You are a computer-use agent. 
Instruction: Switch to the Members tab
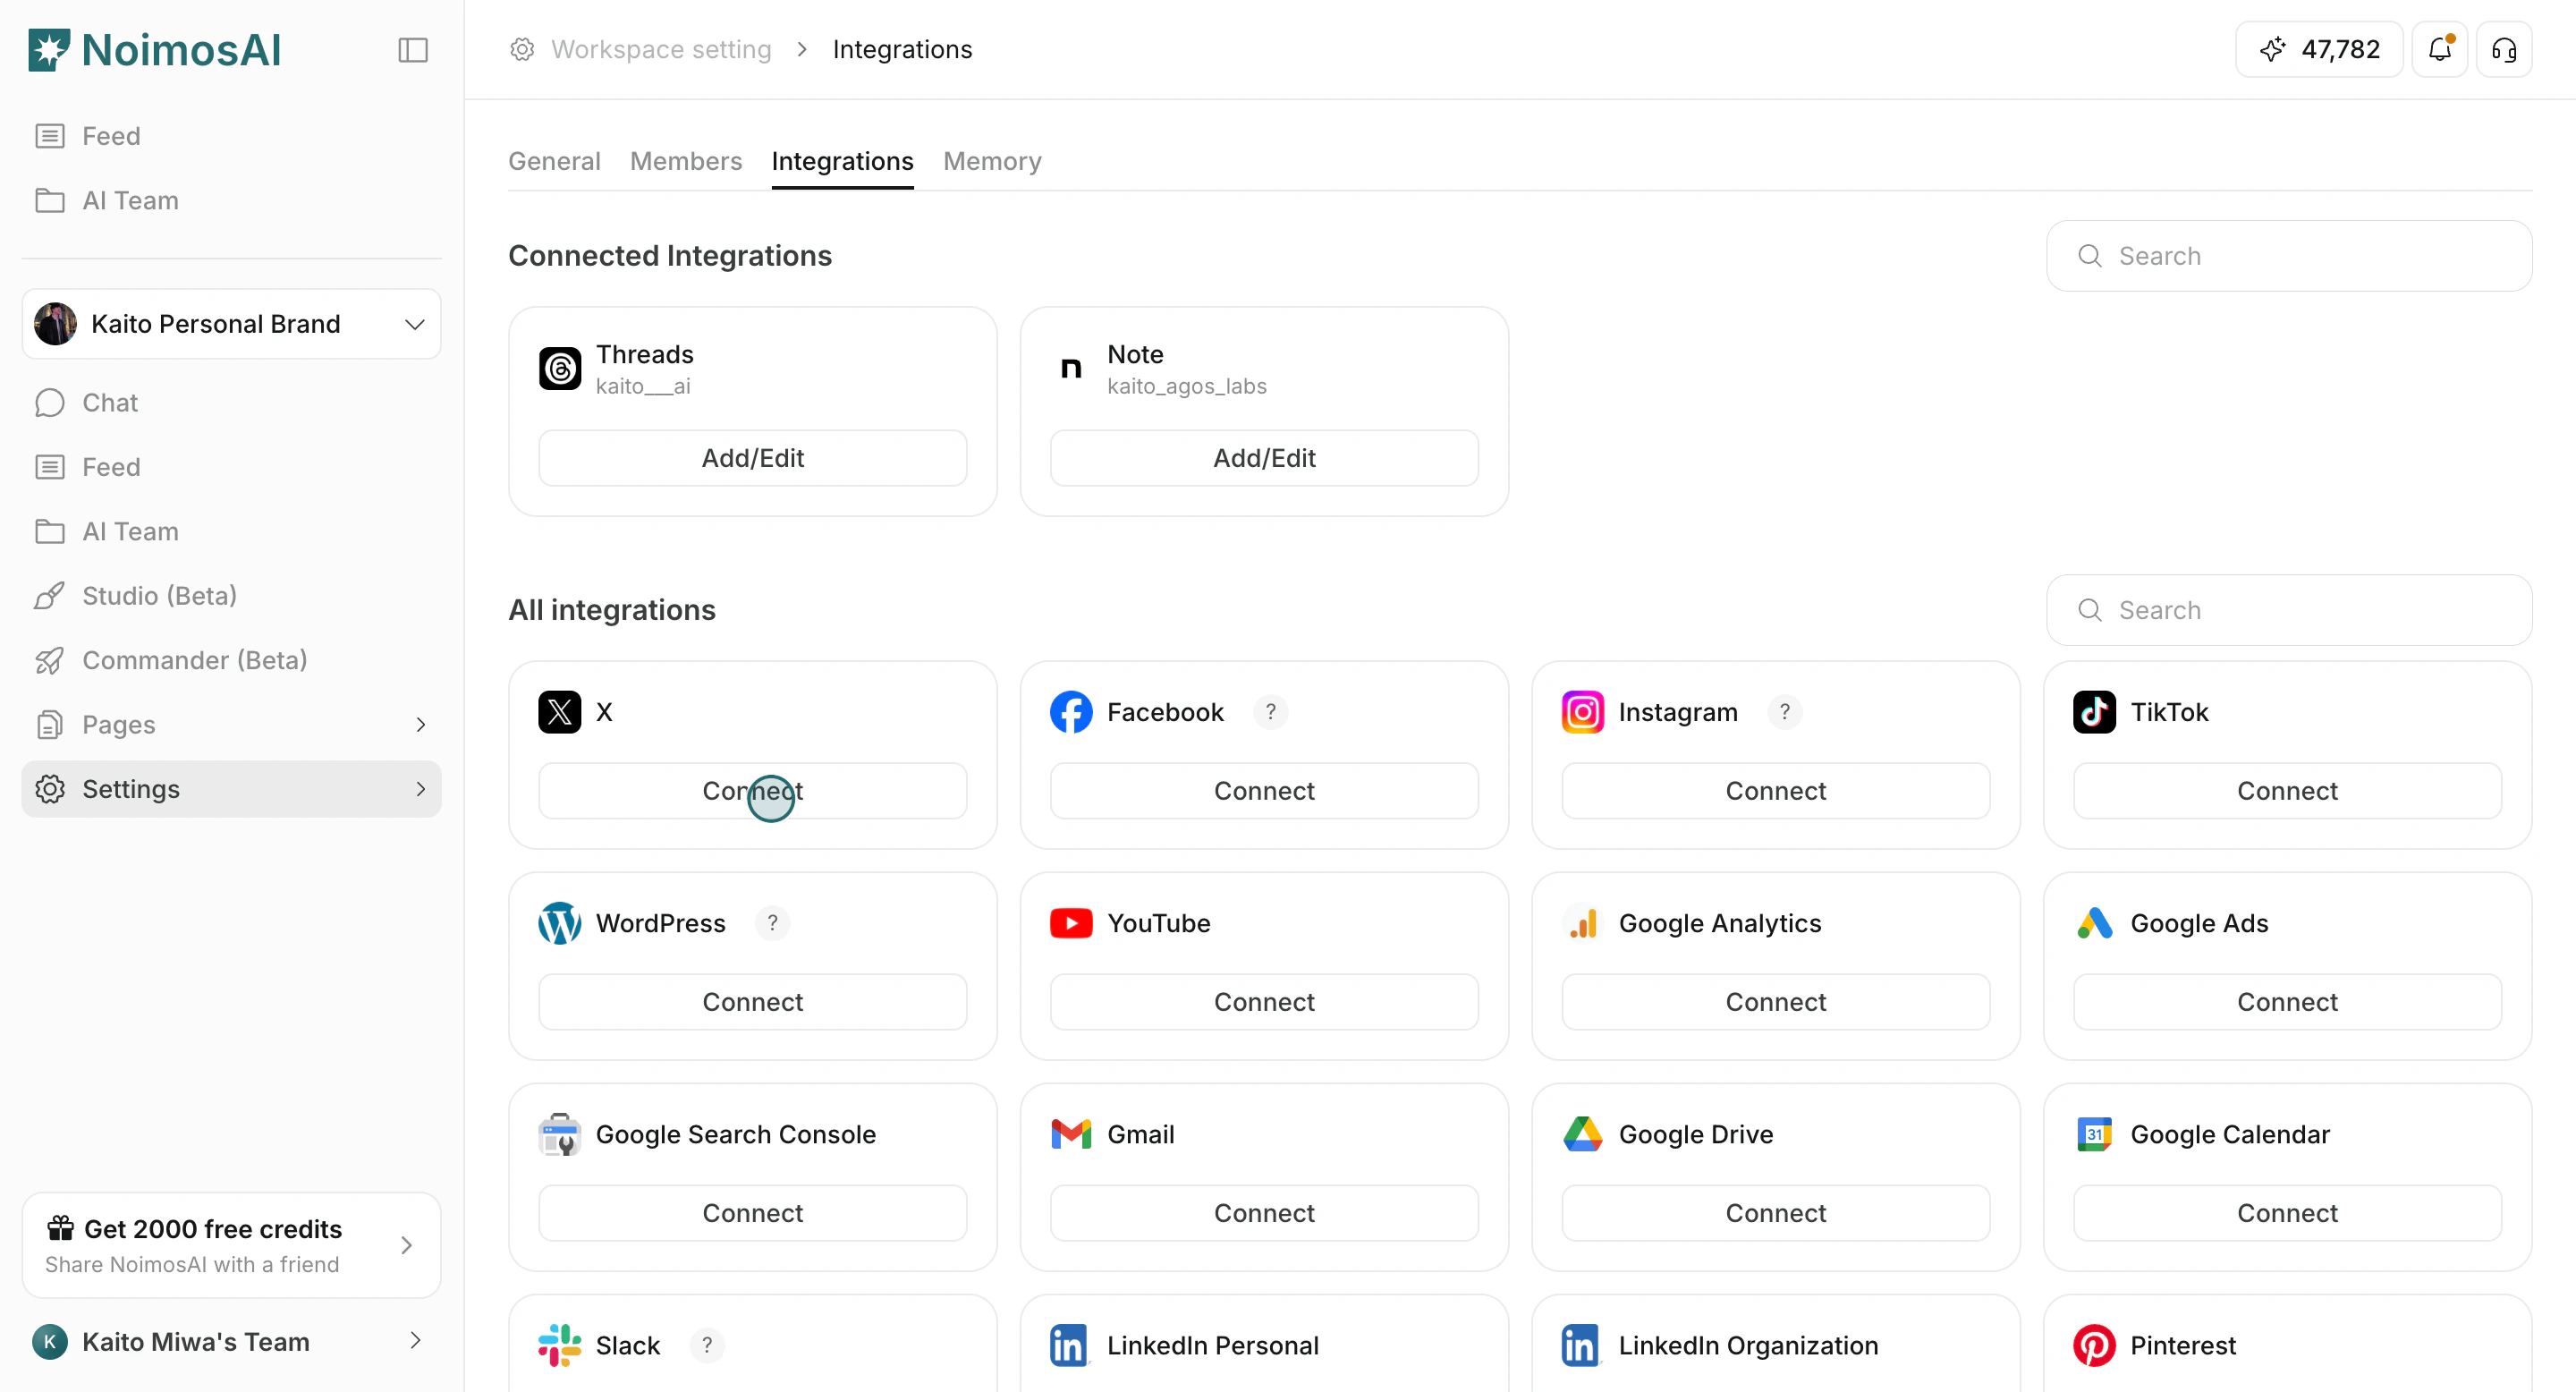685,161
